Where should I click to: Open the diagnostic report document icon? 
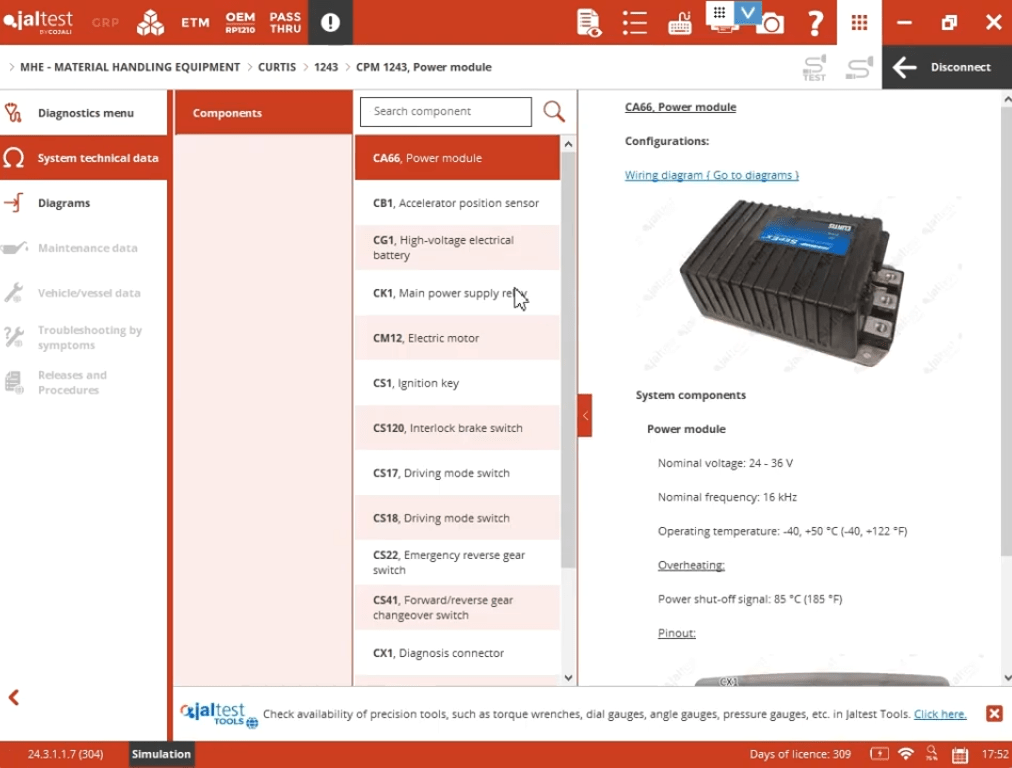588,22
